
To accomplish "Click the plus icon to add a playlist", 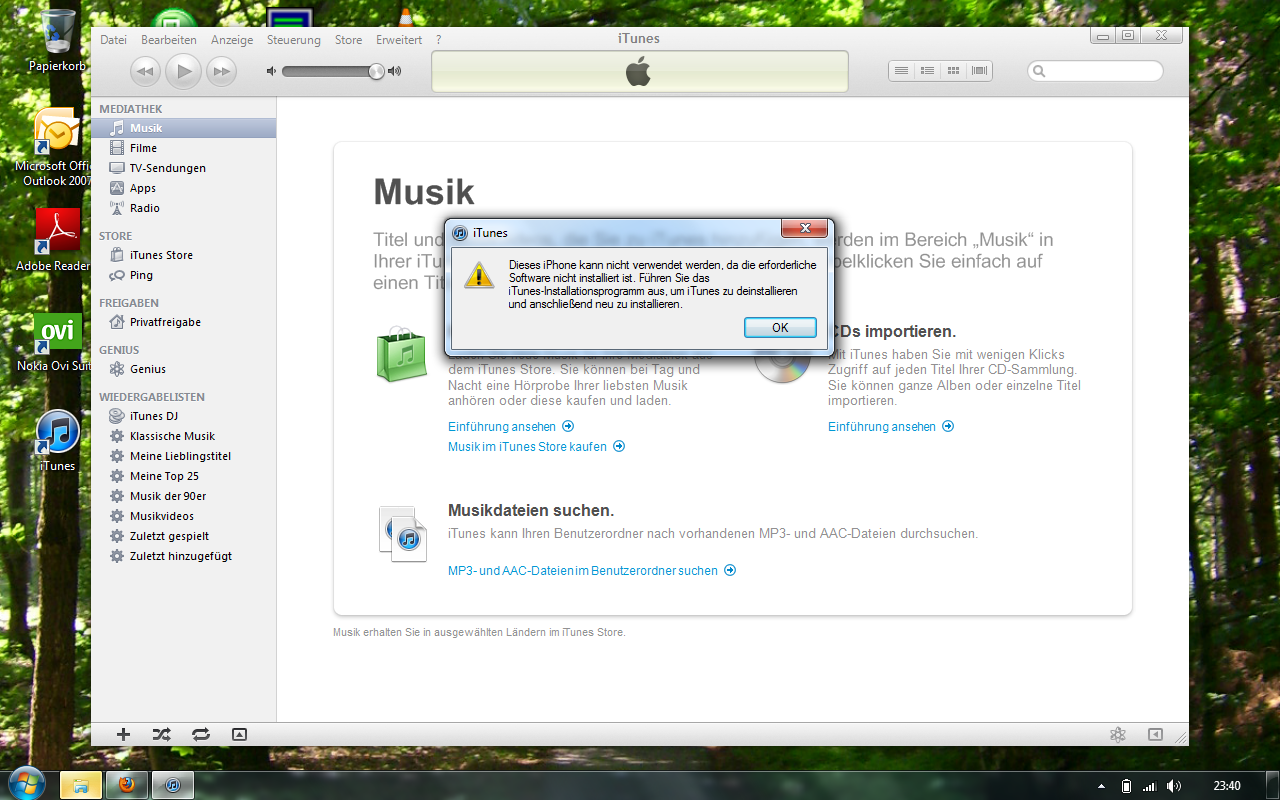I will click(x=123, y=734).
